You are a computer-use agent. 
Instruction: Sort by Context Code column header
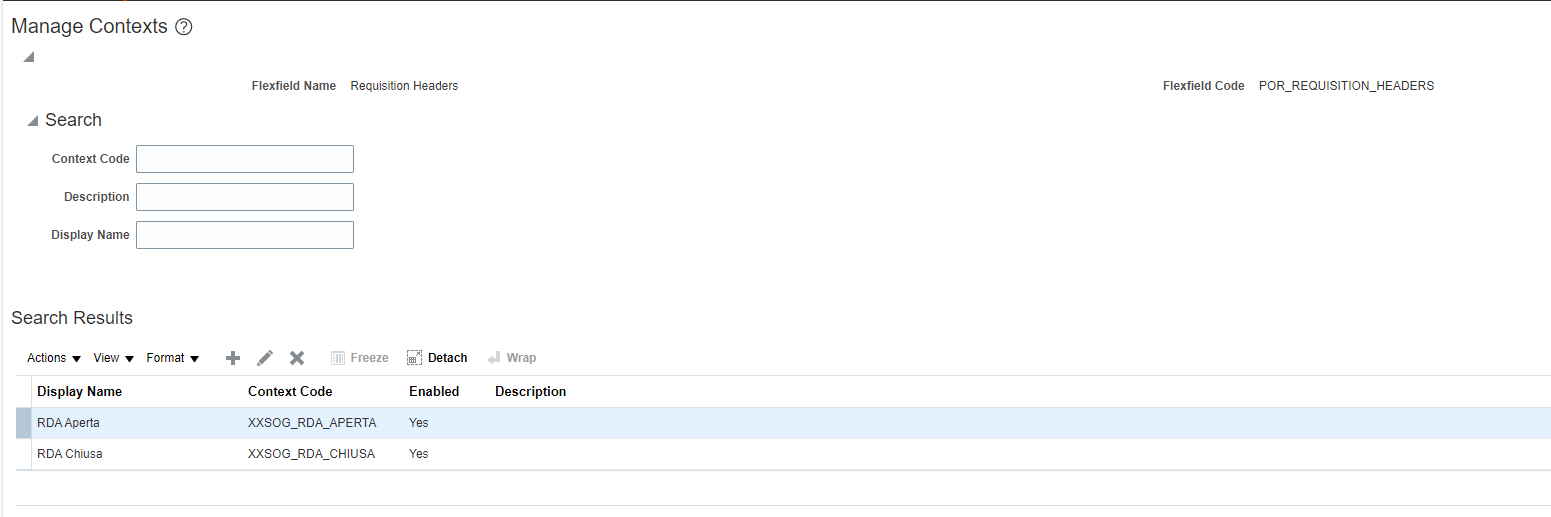pos(290,391)
